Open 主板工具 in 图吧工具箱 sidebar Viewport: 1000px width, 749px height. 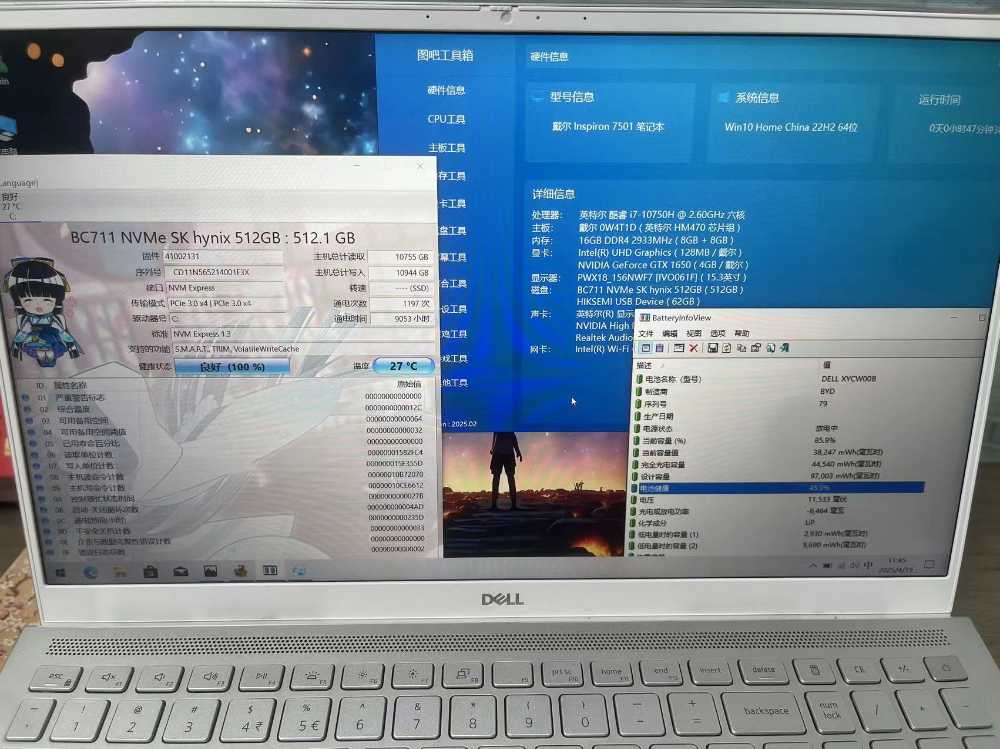click(x=446, y=147)
